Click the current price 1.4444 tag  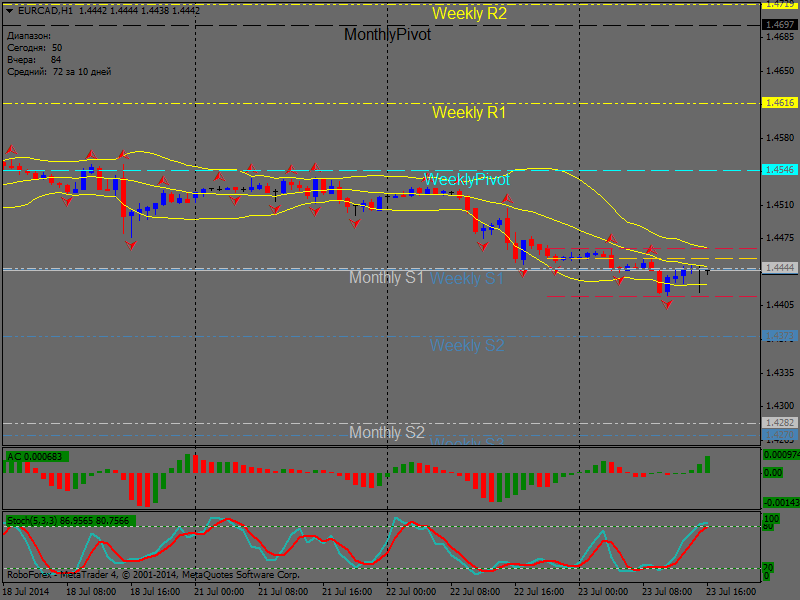tap(779, 268)
